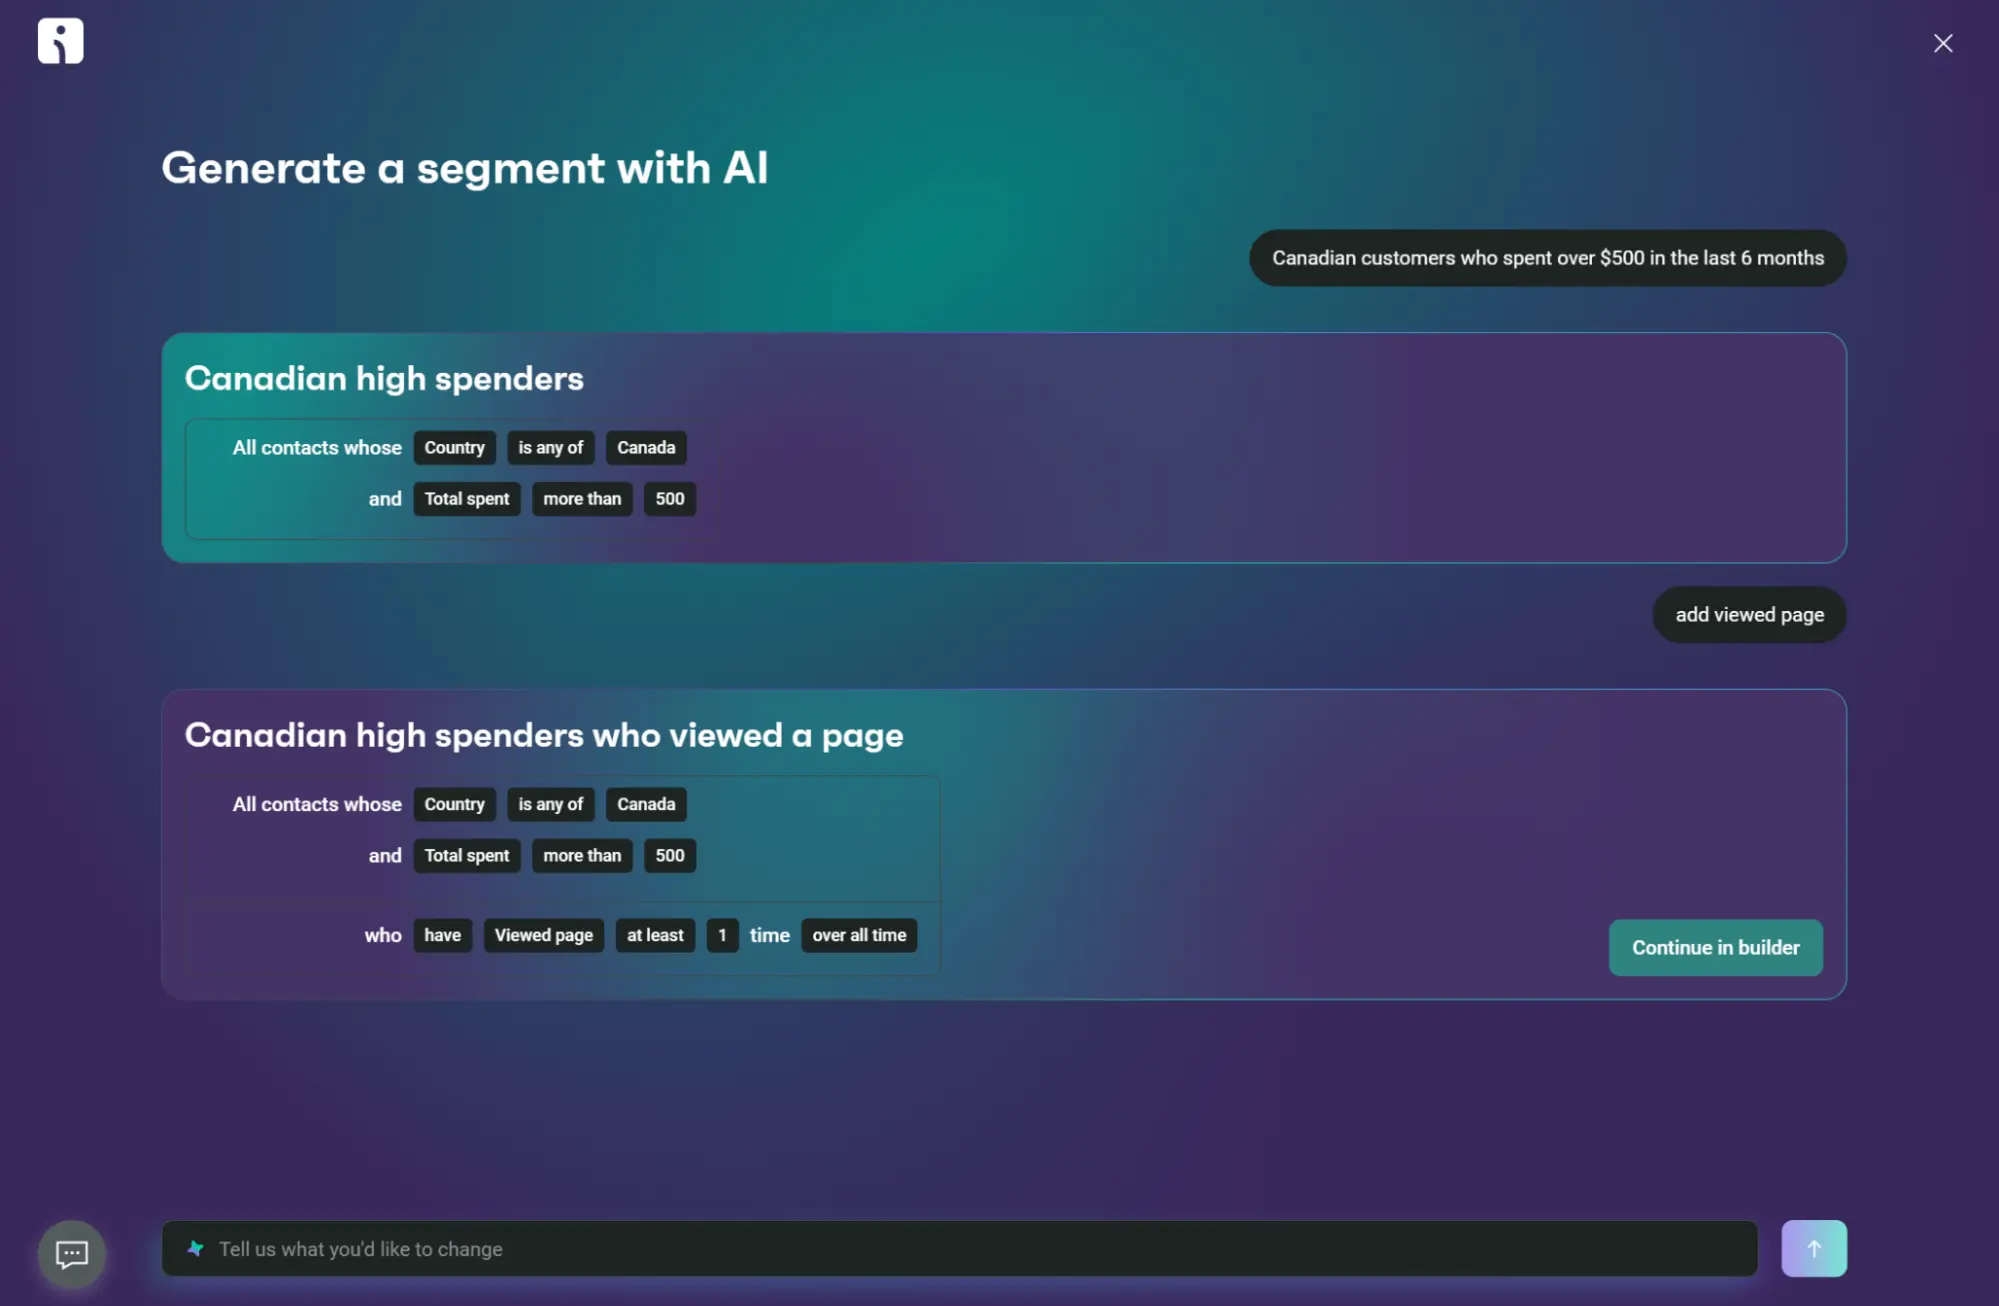Click 'All contacts whose' in first segment card
This screenshot has height=1306, width=1999.
click(x=317, y=447)
